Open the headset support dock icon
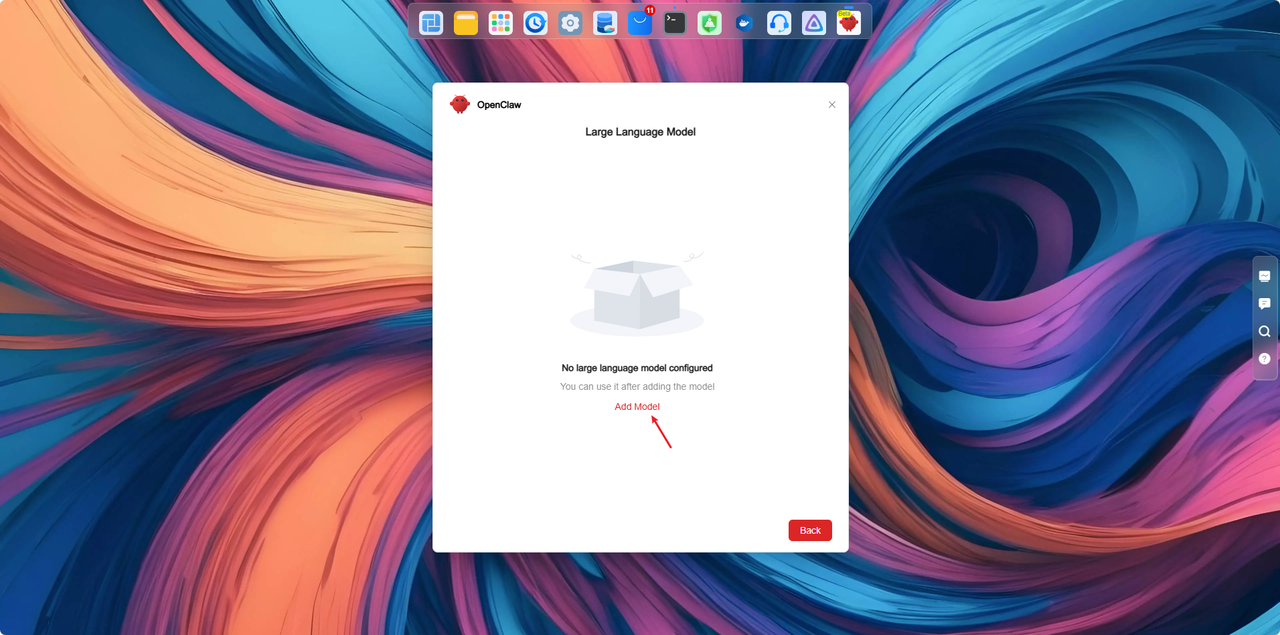This screenshot has width=1280, height=635. coord(779,22)
